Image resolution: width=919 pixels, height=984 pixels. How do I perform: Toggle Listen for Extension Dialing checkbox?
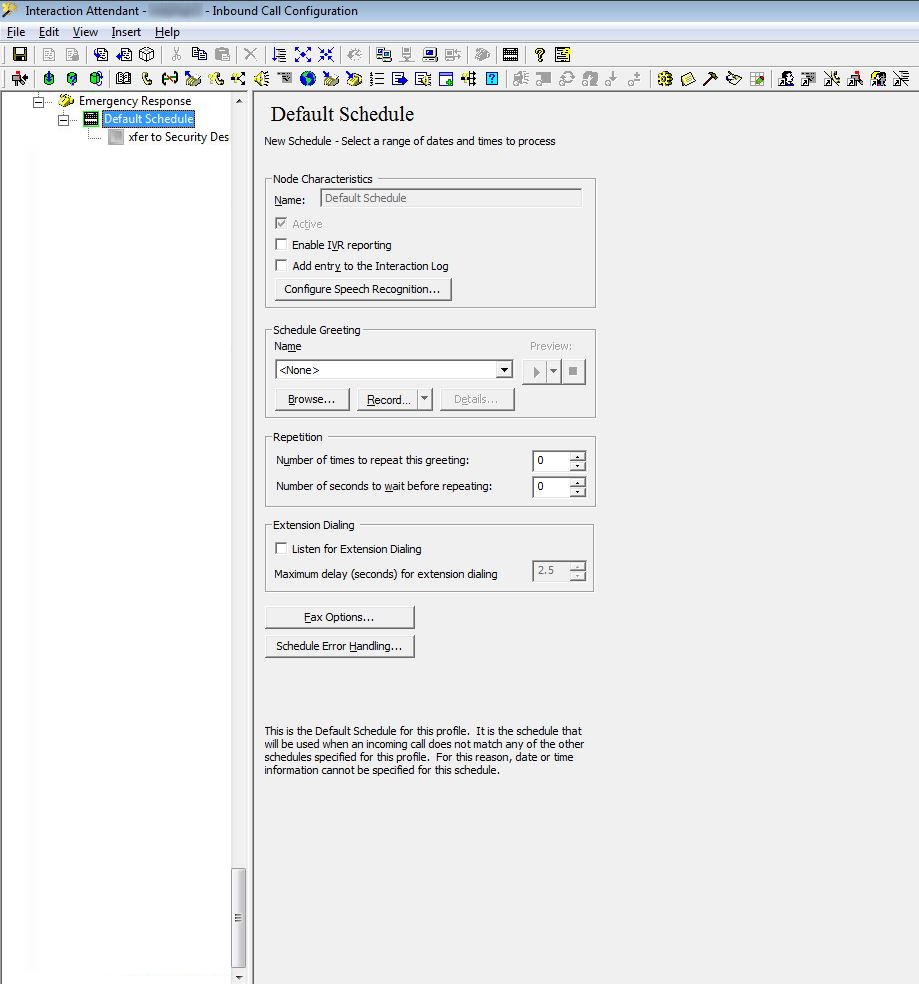pos(281,549)
